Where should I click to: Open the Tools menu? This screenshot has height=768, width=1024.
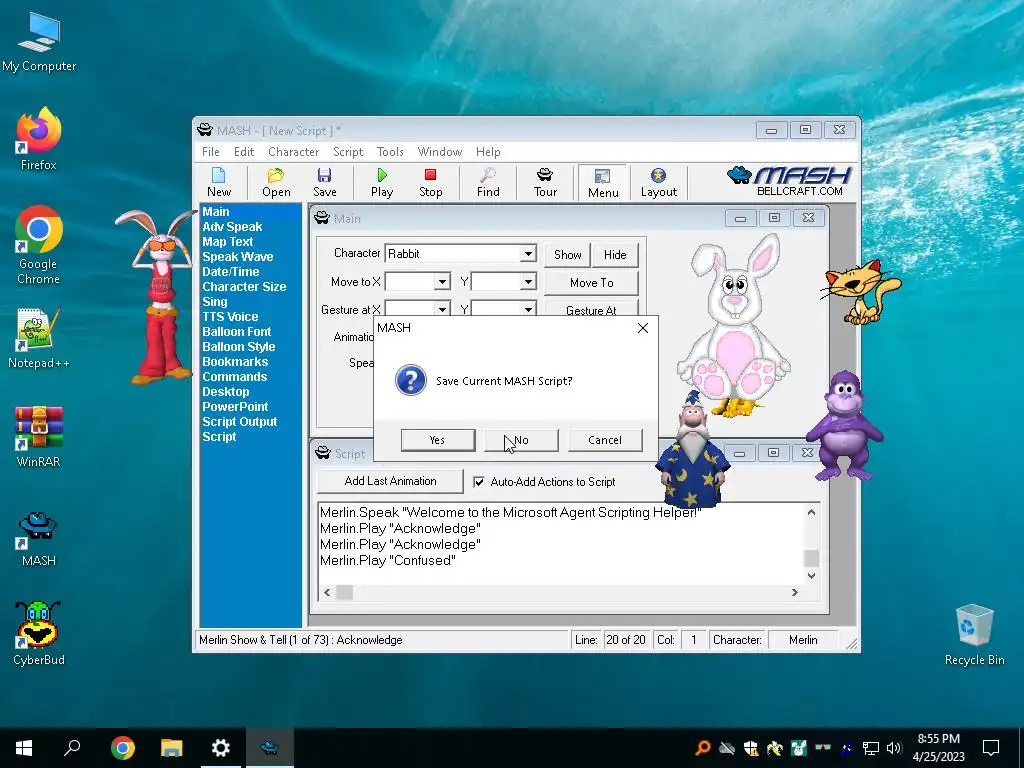(x=390, y=152)
